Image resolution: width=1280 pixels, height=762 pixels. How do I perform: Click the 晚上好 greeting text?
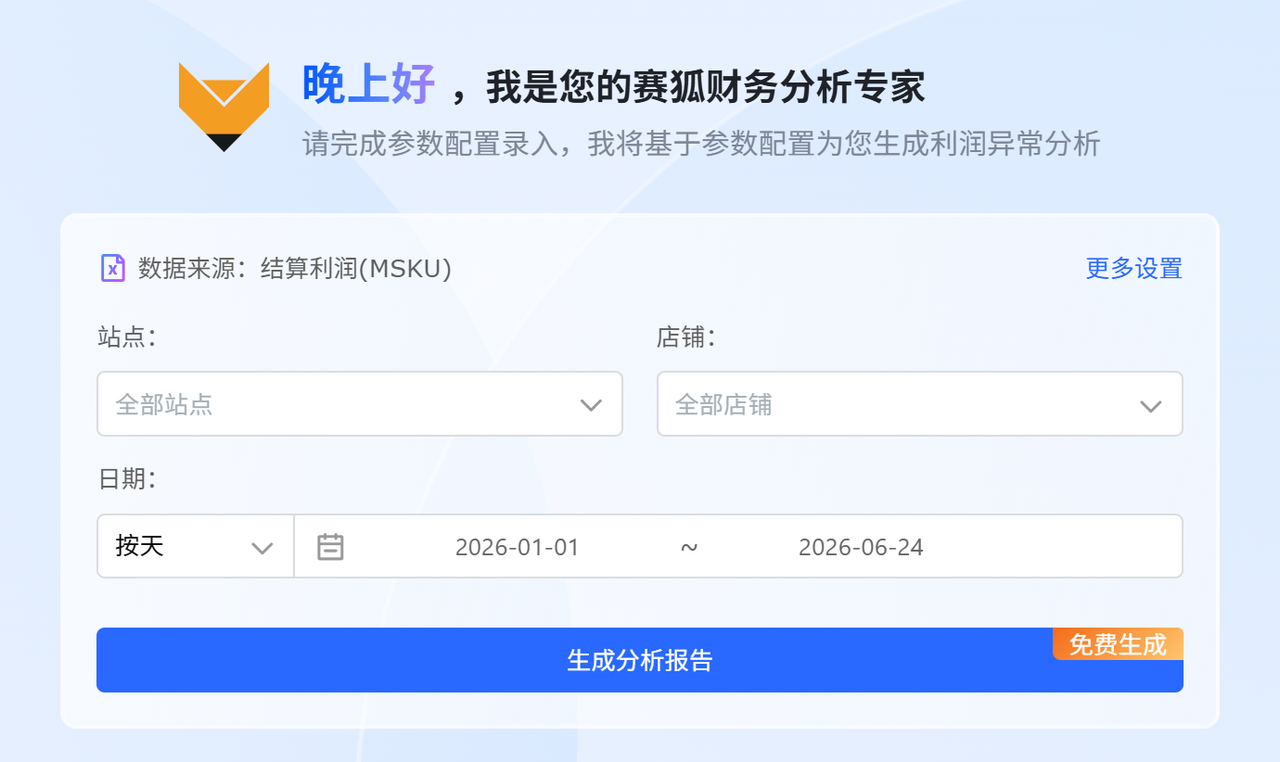coord(369,86)
